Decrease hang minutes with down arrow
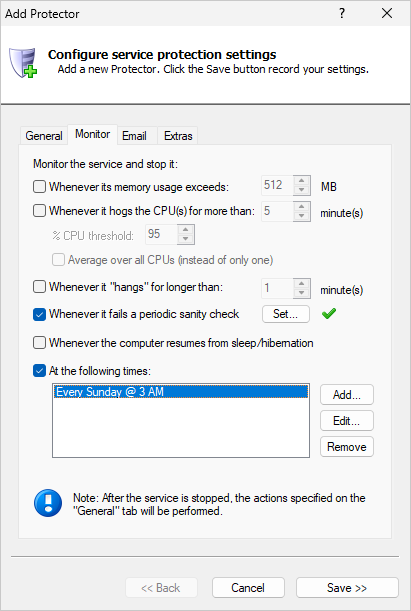This screenshot has width=411, height=611. coord(302,293)
